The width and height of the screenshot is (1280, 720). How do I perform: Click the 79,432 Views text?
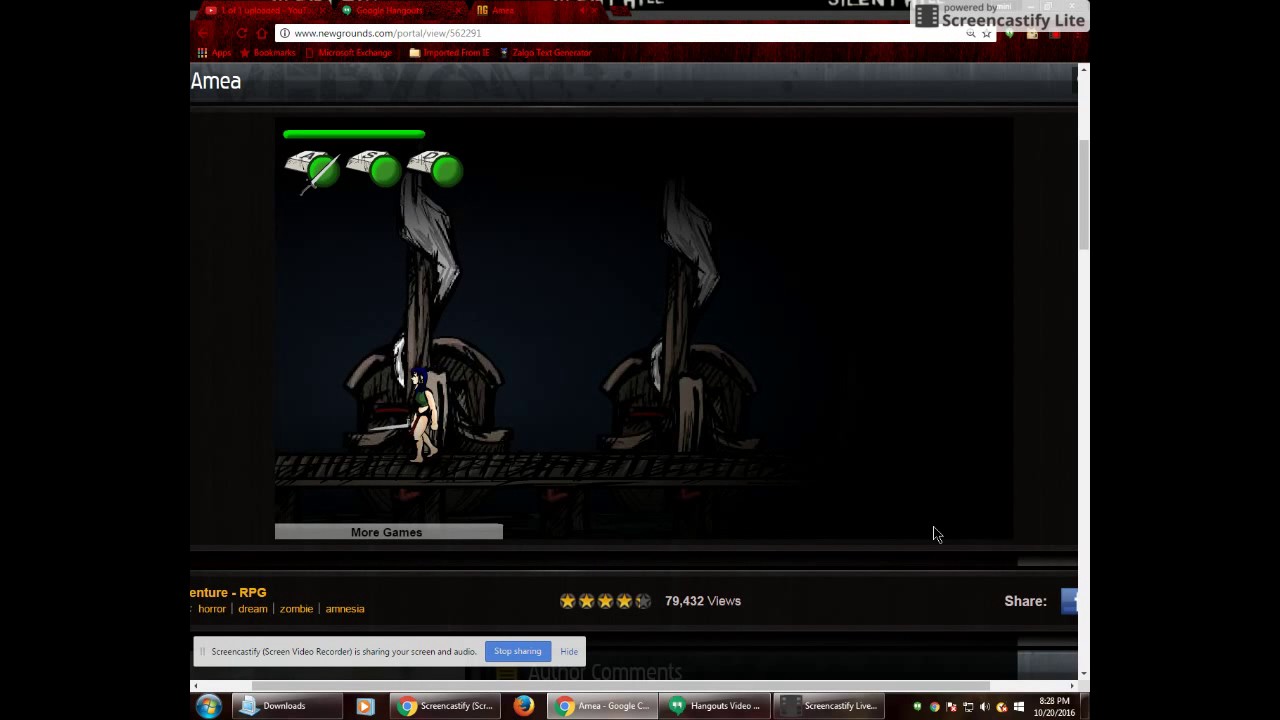[703, 601]
